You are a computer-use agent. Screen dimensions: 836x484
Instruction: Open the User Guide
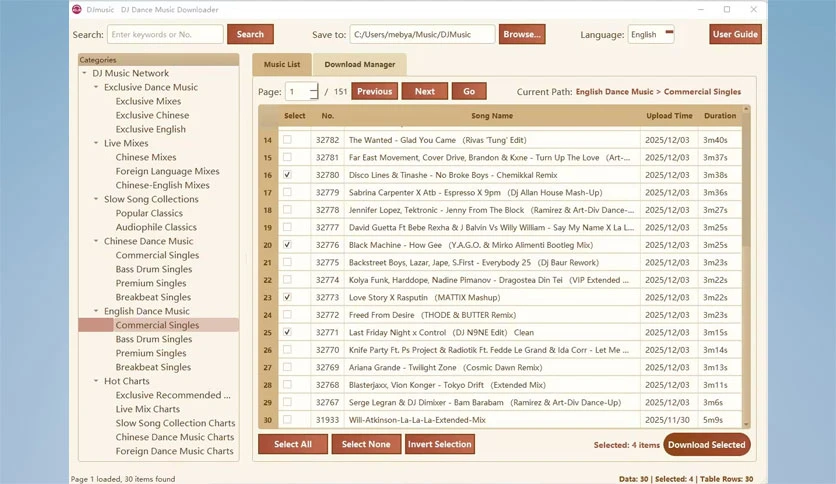(x=735, y=34)
